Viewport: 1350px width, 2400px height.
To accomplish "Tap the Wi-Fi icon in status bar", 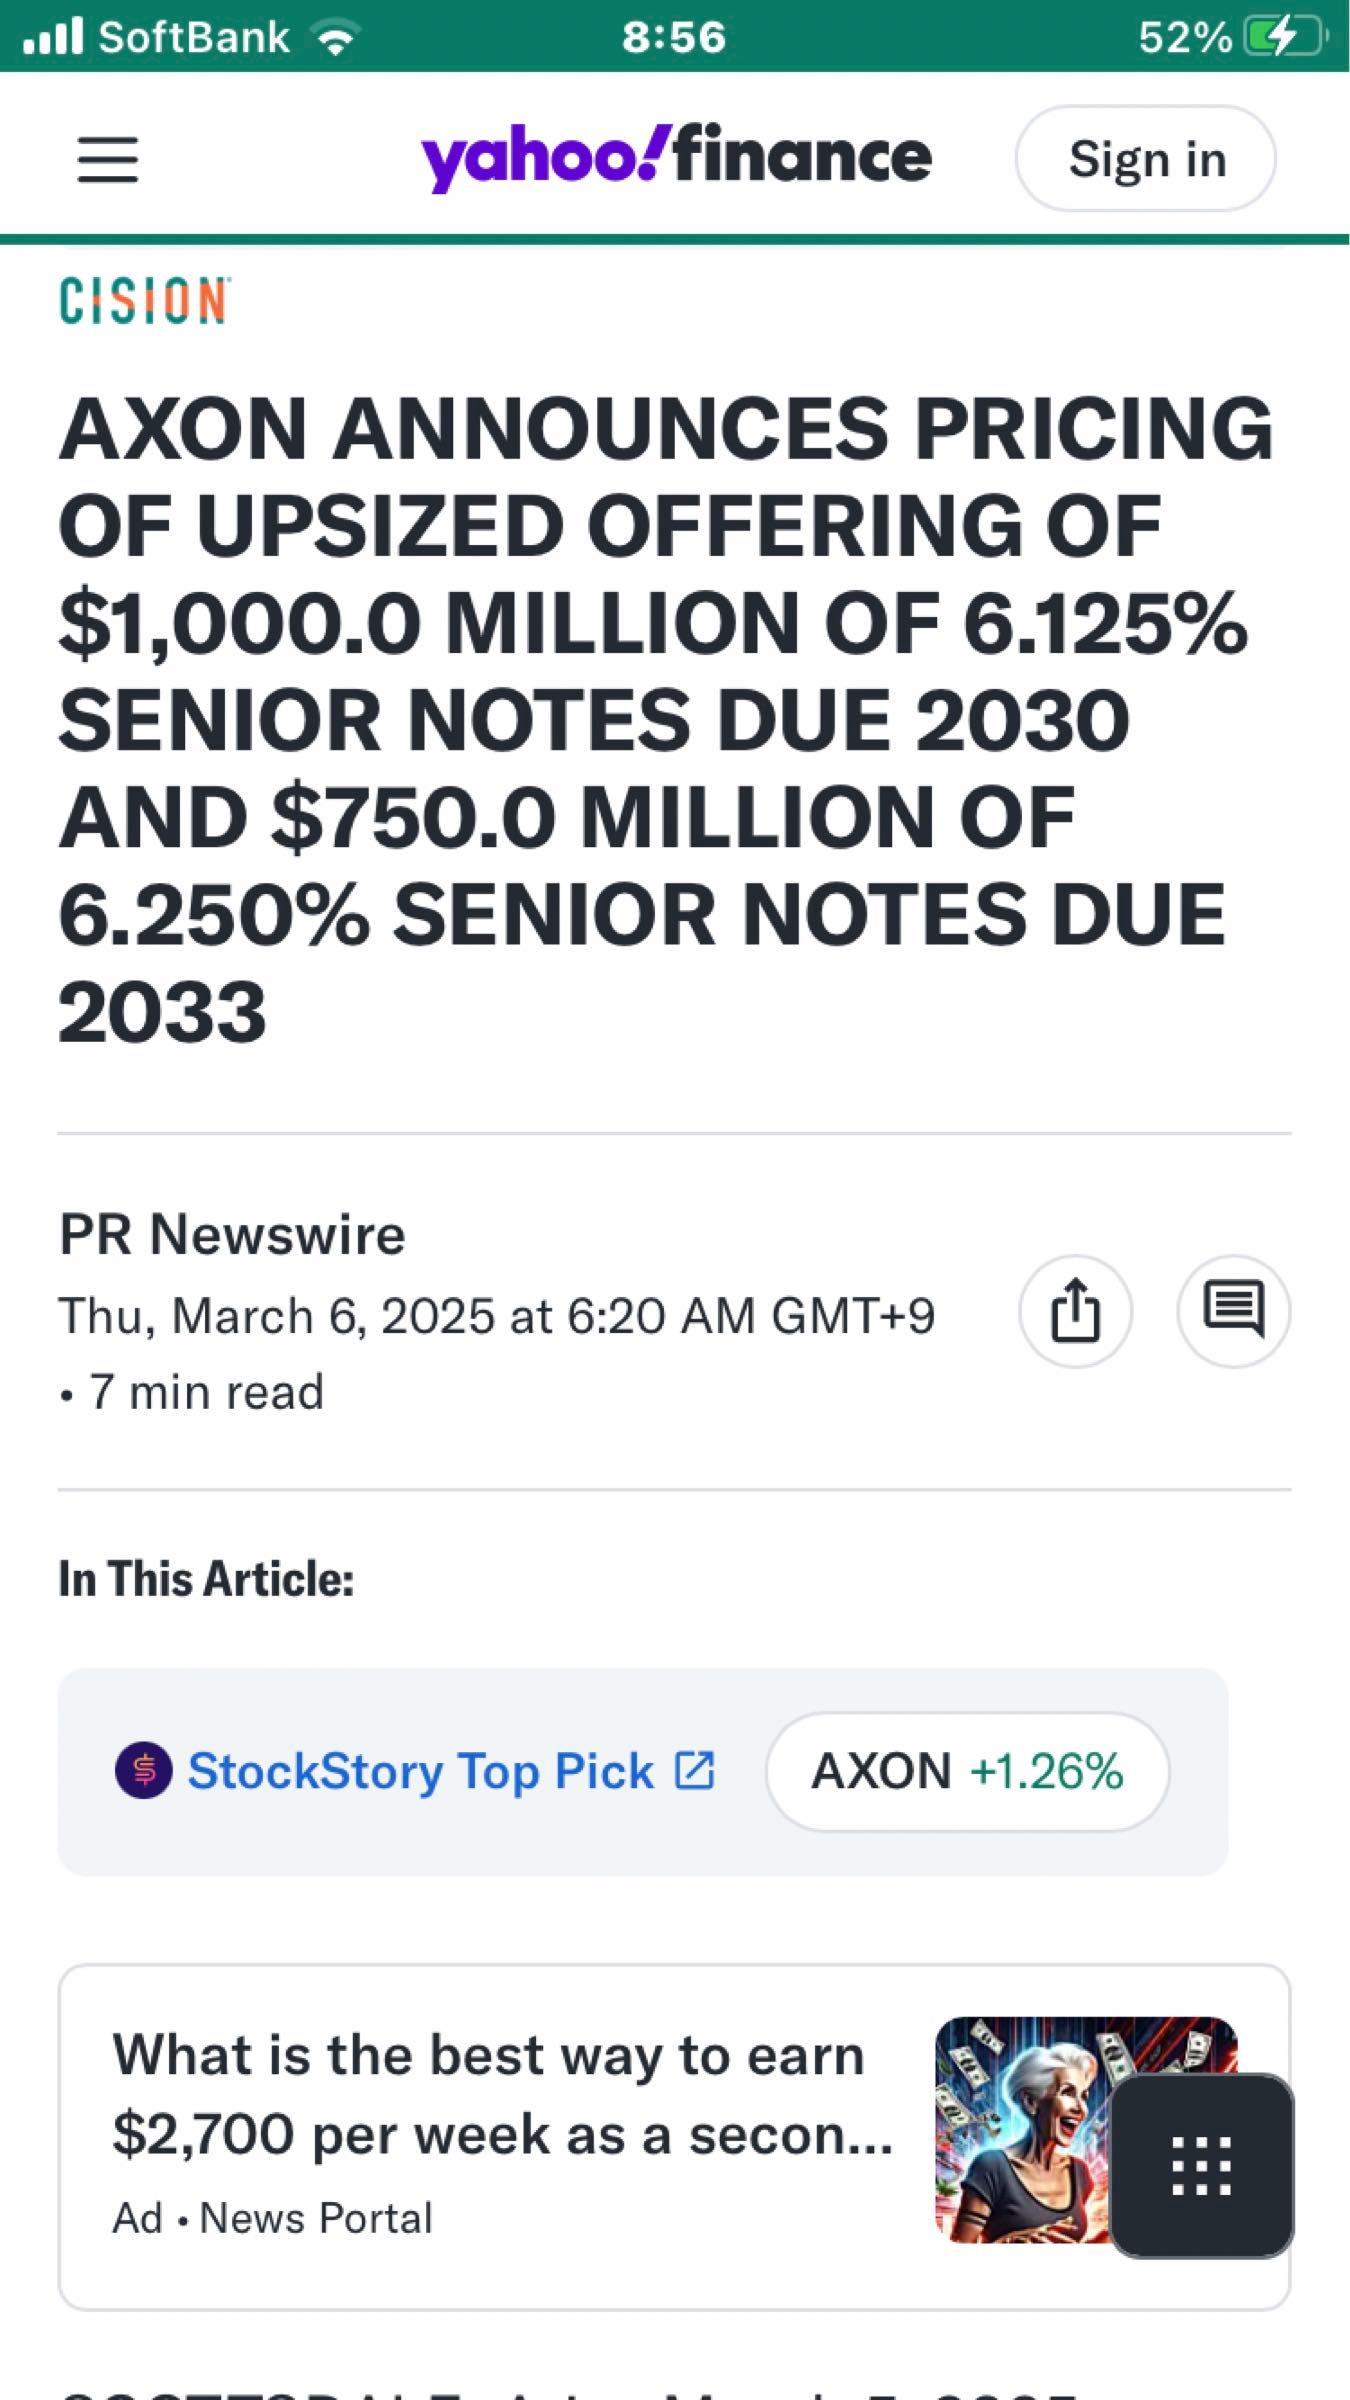I will tap(335, 38).
